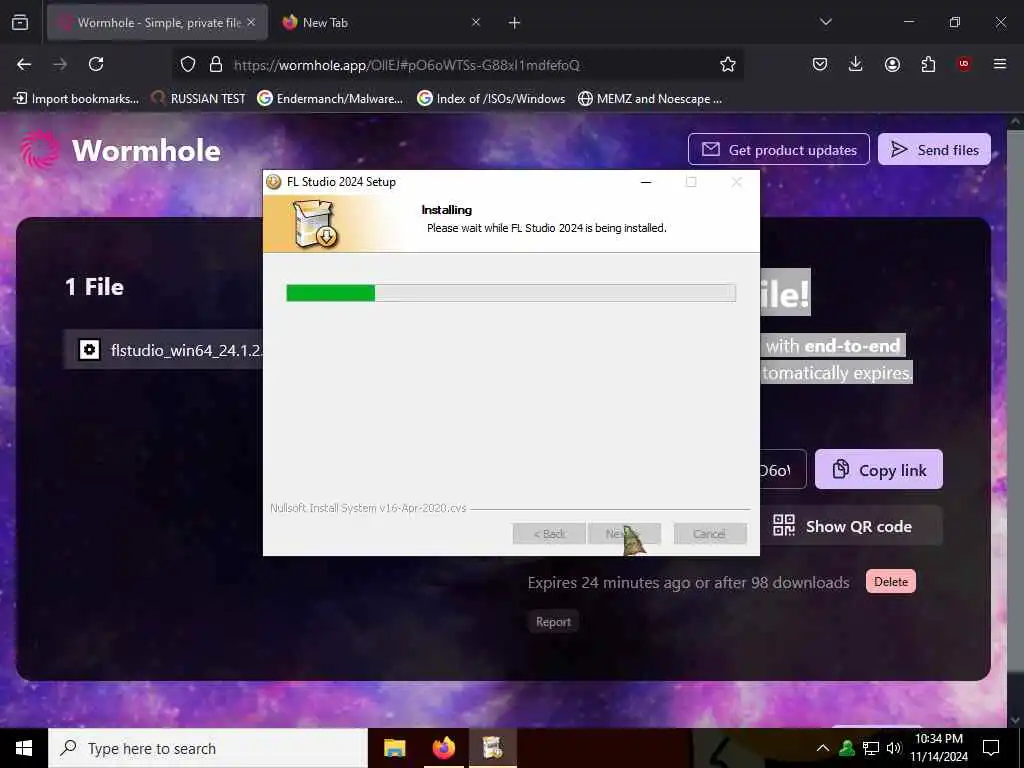Image resolution: width=1024 pixels, height=768 pixels.
Task: Close the Wormhole tab
Action: tap(251, 22)
